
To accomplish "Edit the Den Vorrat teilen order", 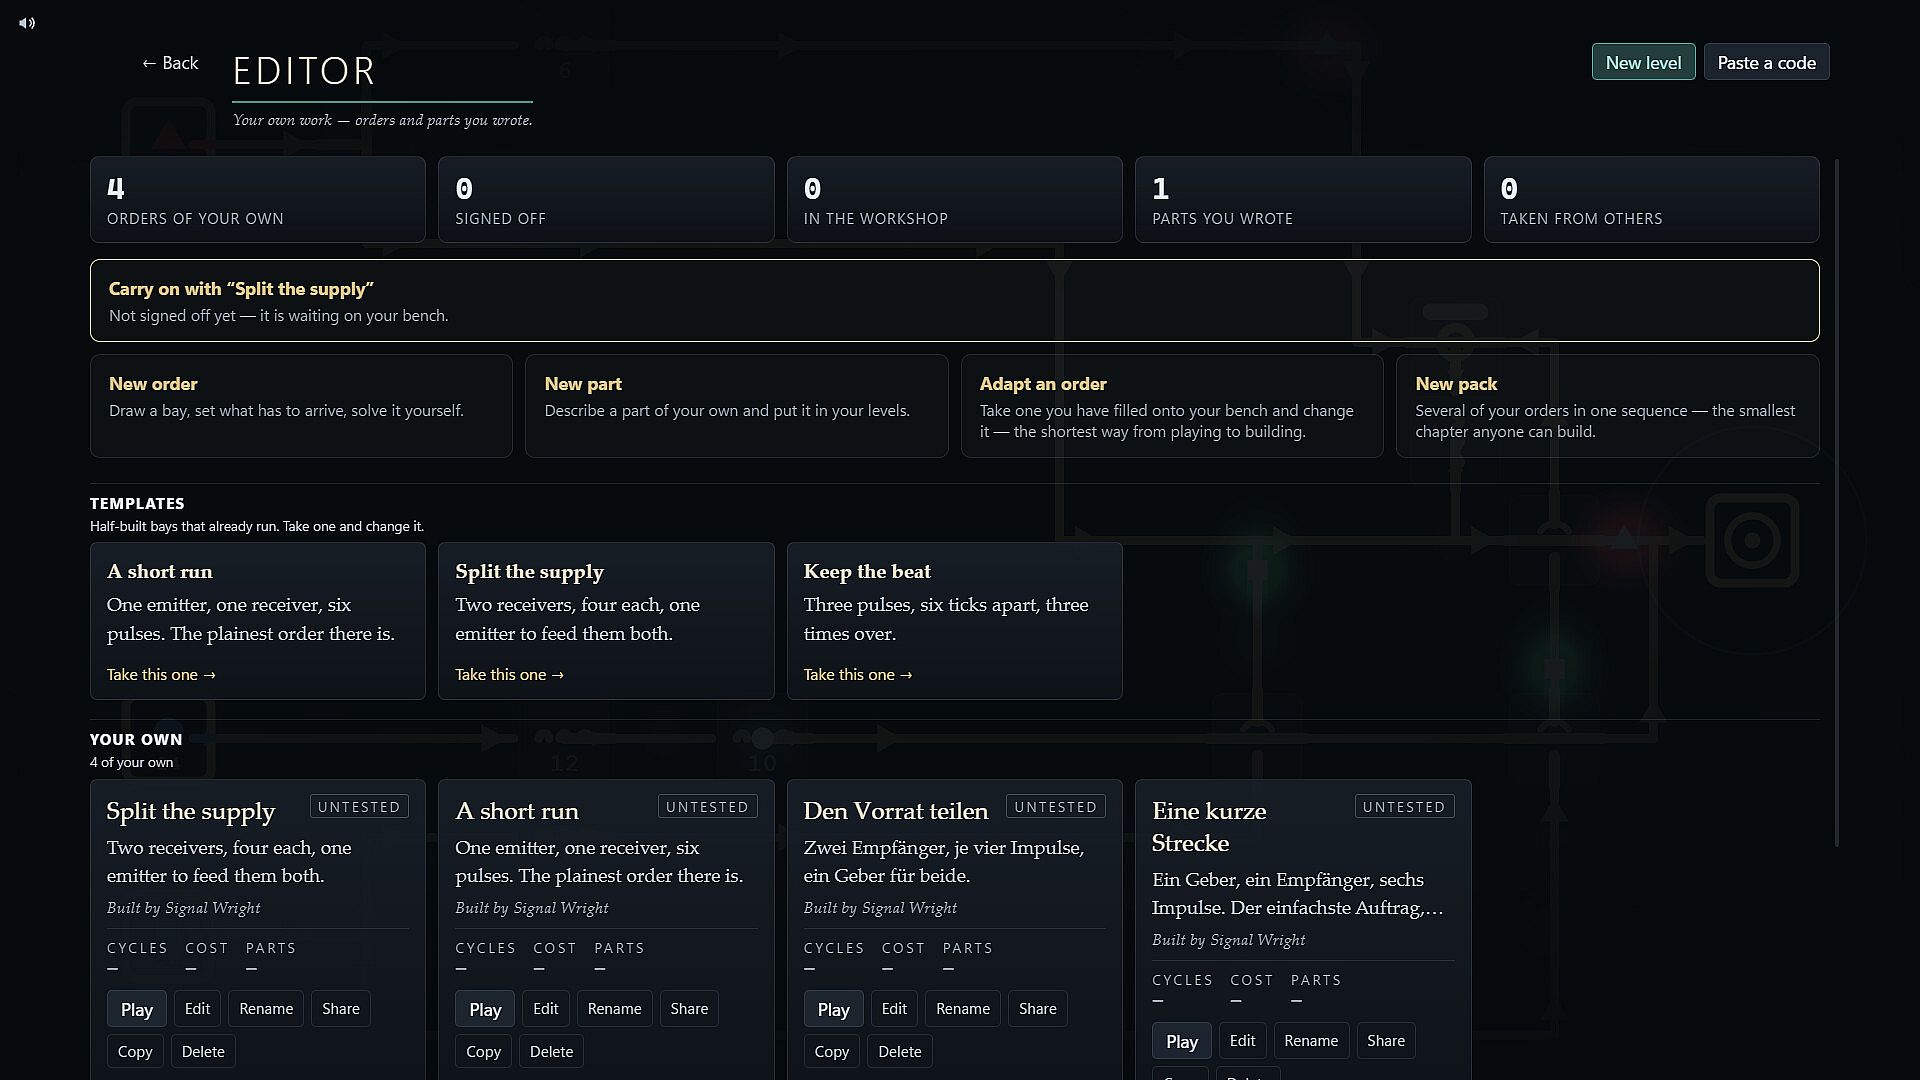I will click(894, 1009).
